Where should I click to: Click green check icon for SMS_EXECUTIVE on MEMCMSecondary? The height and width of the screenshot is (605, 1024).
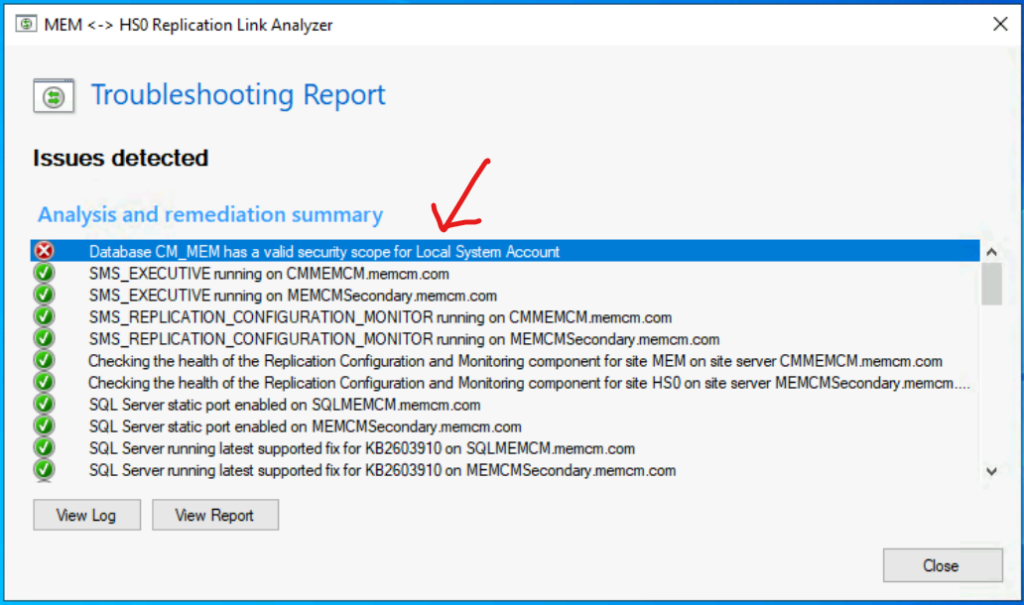point(44,295)
